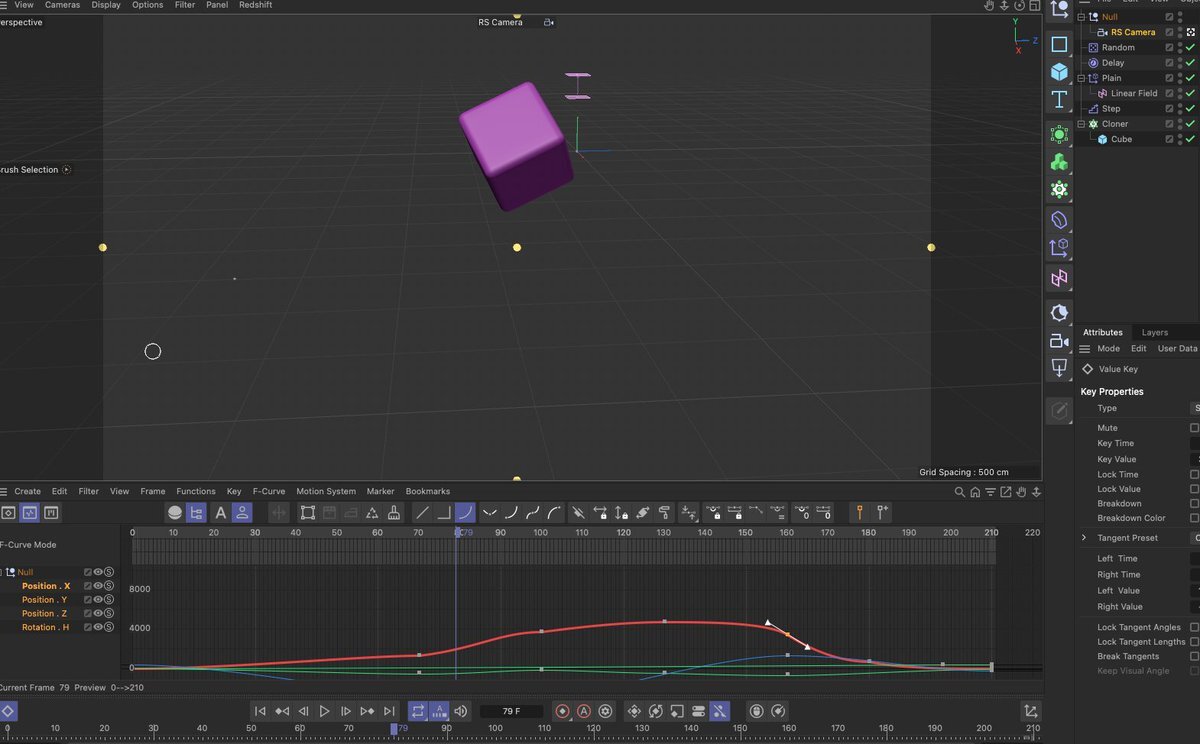Select the Rotation . H track
Screen dimensions: 1200x744
(x=46, y=627)
